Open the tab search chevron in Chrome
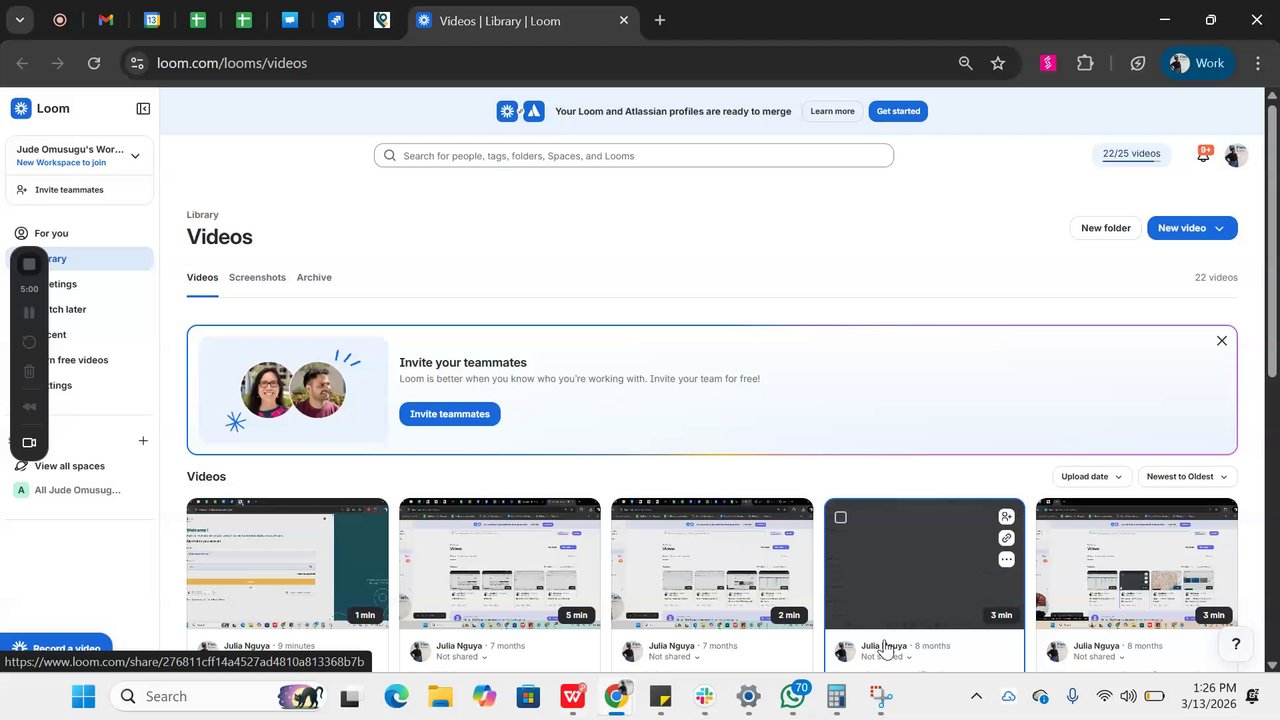Image resolution: width=1280 pixels, height=720 pixels. [x=19, y=20]
